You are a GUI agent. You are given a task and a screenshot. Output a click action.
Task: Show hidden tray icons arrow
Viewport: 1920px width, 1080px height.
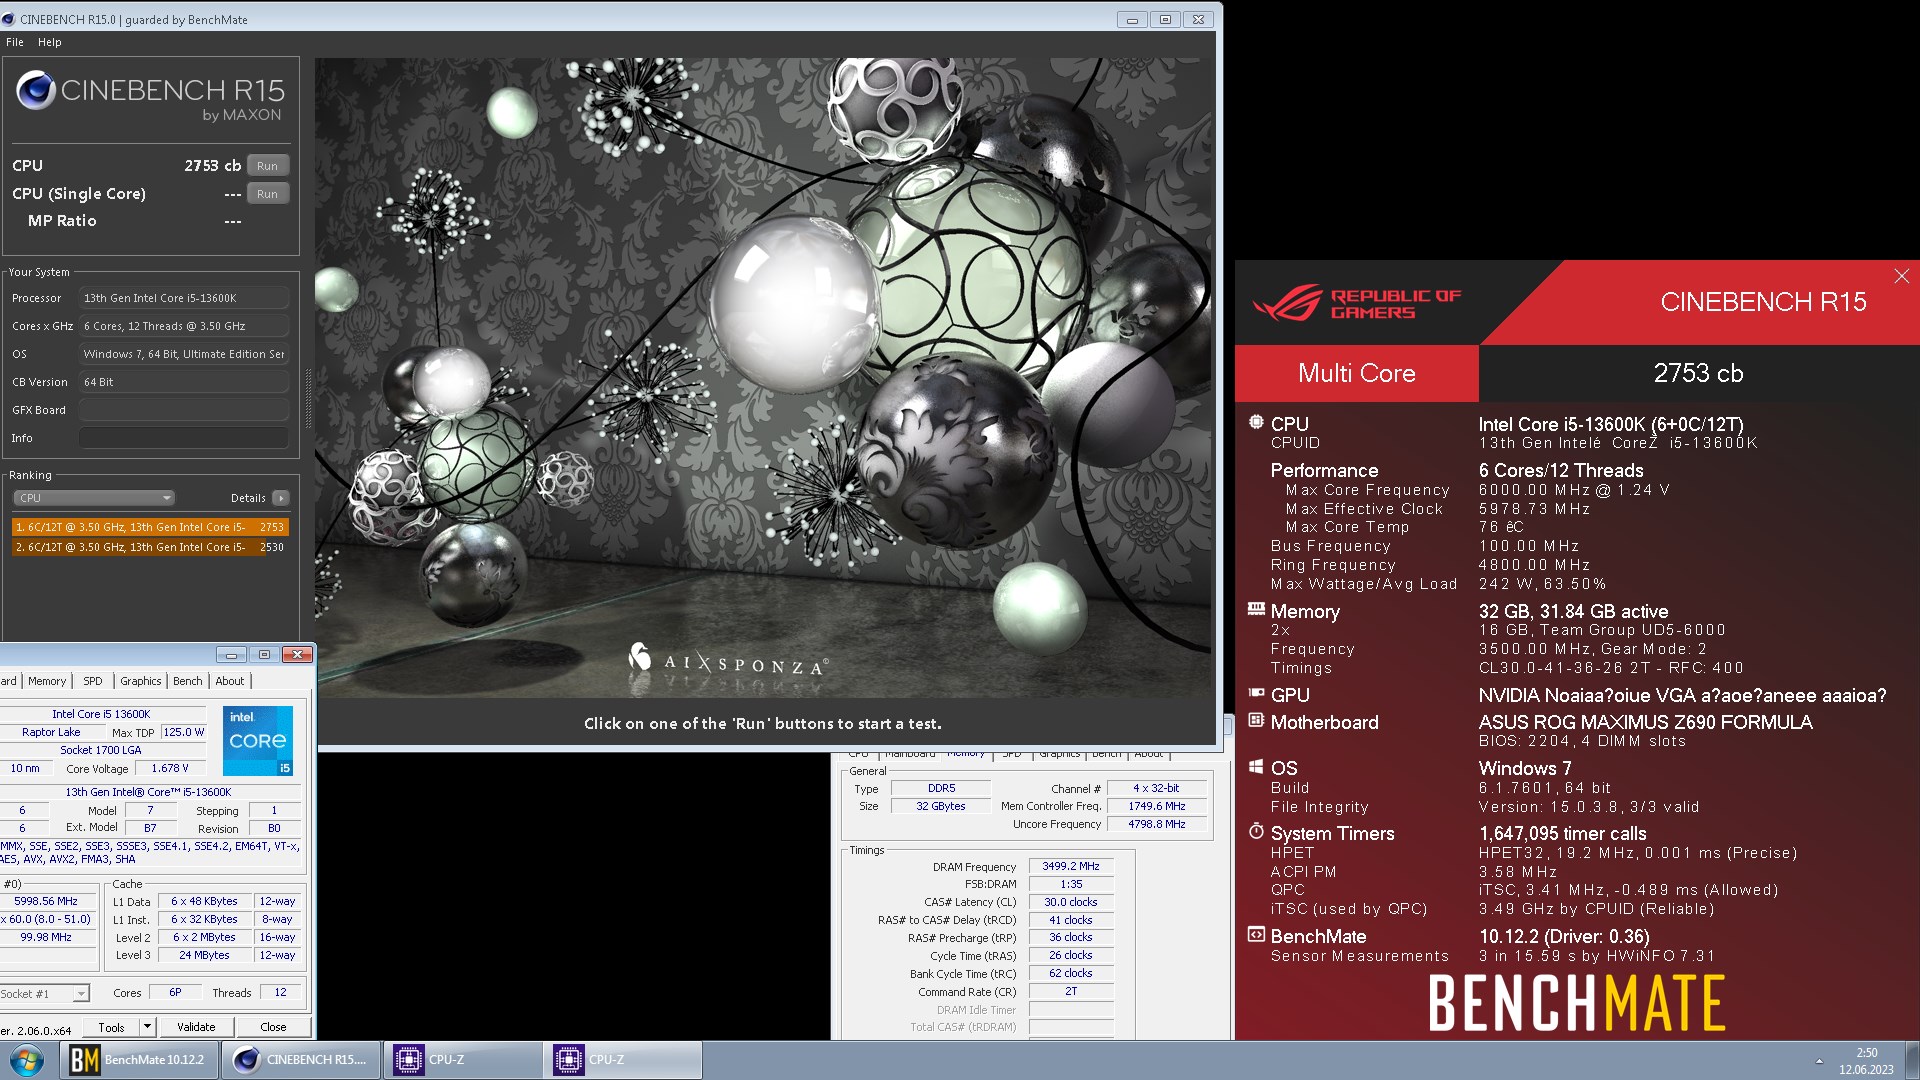pyautogui.click(x=1819, y=1061)
